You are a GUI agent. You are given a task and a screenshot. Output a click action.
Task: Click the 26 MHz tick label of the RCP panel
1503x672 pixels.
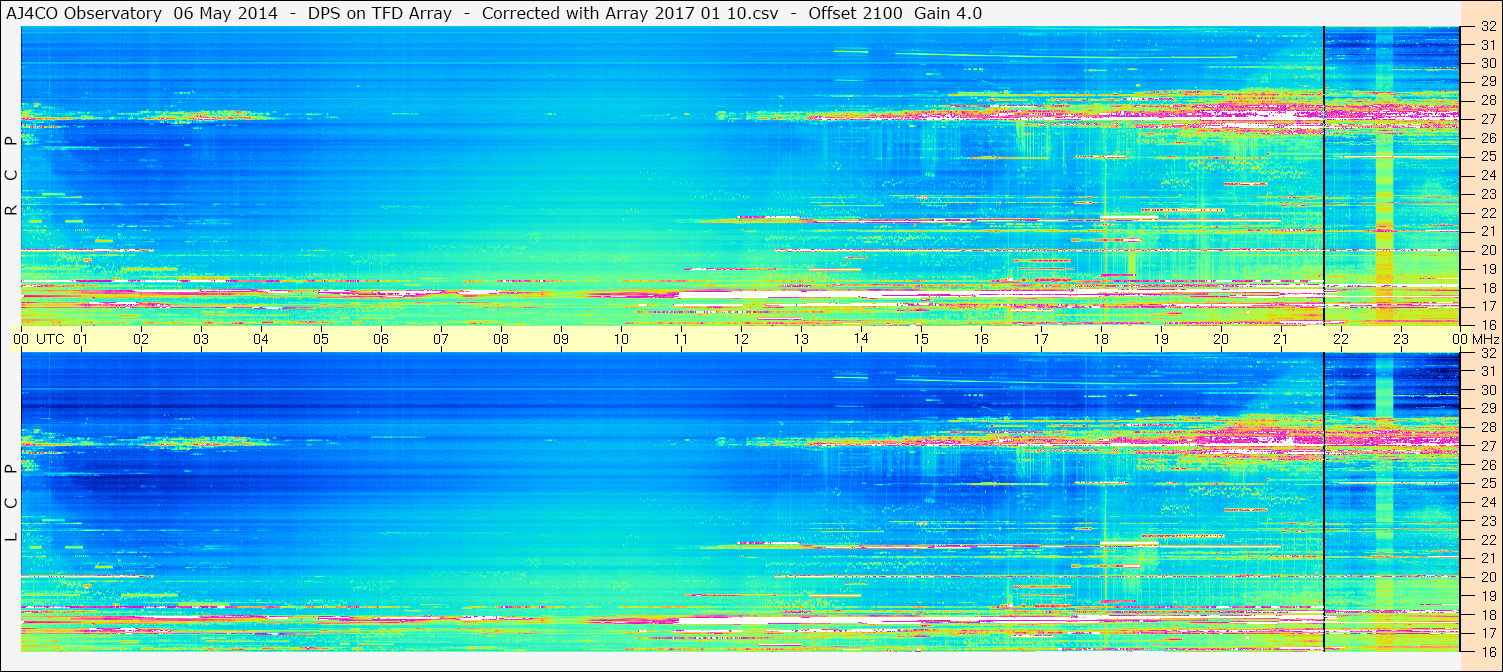click(x=1488, y=138)
